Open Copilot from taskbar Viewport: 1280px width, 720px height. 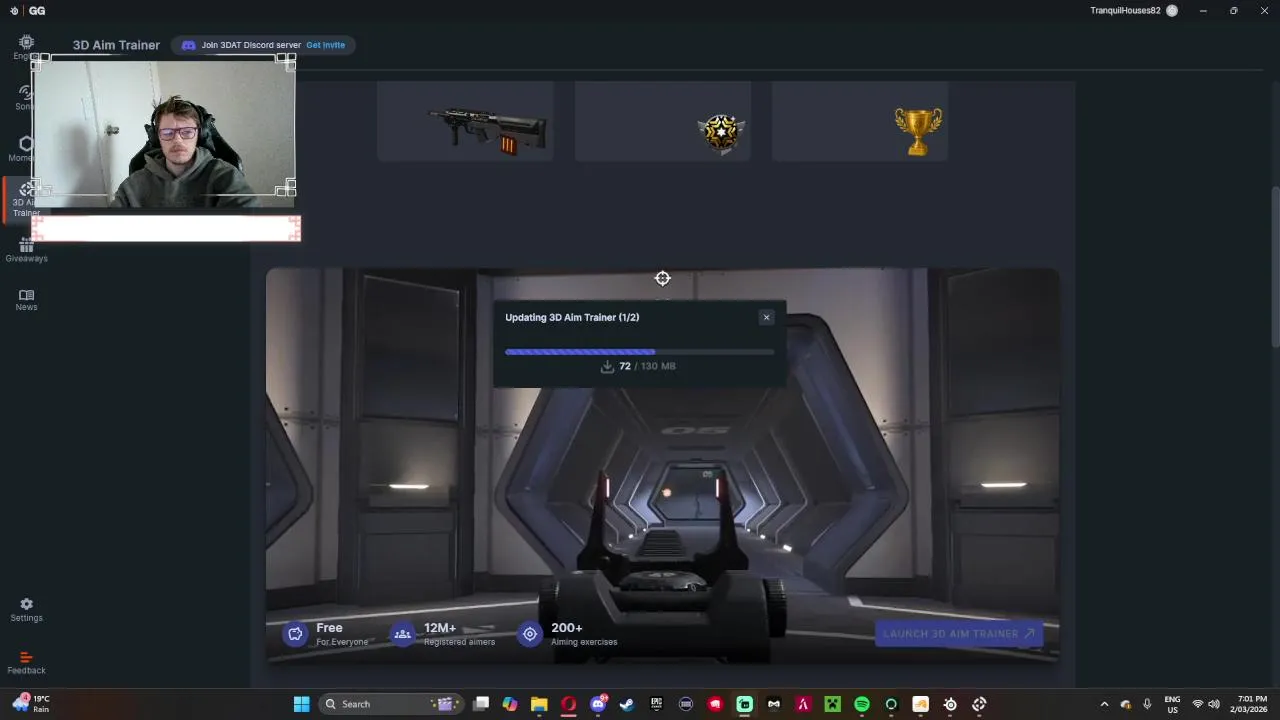point(510,704)
